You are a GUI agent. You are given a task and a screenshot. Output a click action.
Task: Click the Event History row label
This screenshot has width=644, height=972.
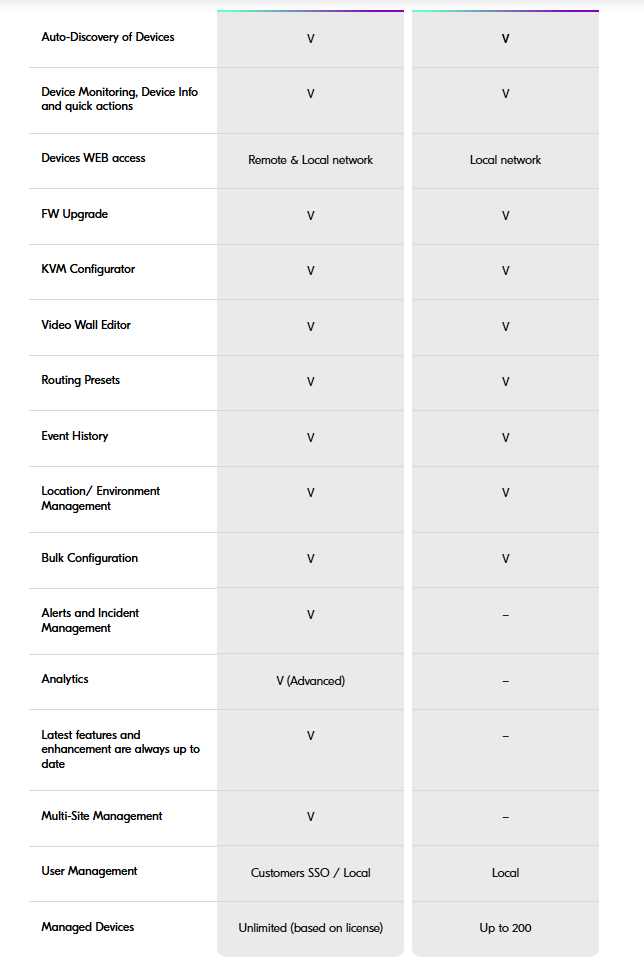pyautogui.click(x=75, y=436)
